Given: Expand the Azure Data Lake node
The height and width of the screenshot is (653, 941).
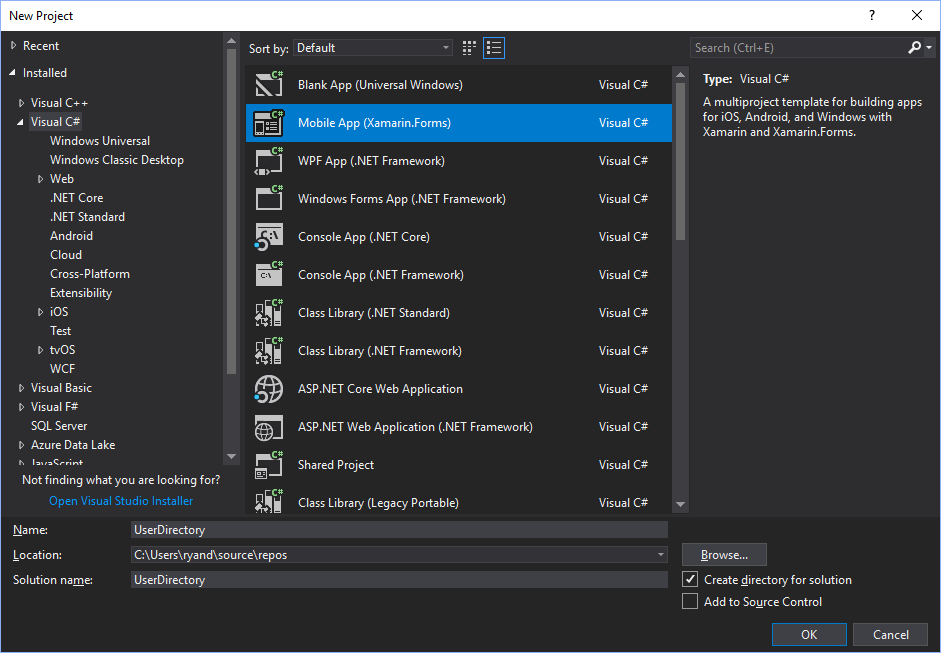Looking at the screenshot, I should (x=22, y=445).
